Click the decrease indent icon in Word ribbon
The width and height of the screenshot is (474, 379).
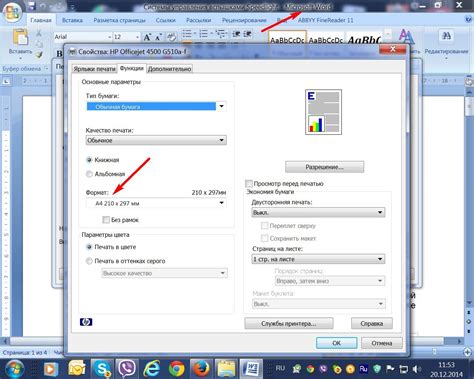coord(236,34)
